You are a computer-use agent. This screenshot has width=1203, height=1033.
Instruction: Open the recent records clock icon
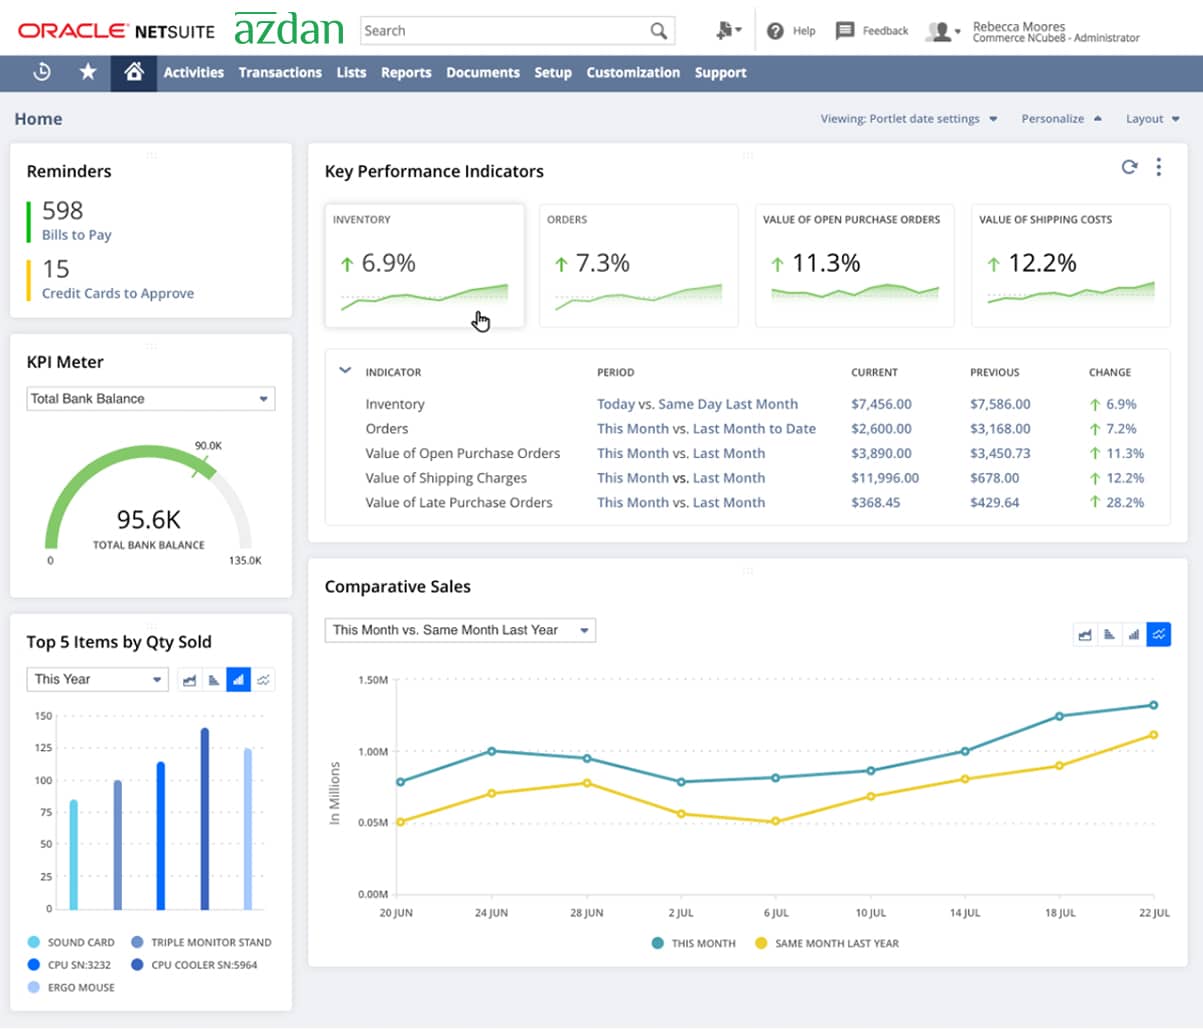click(42, 72)
